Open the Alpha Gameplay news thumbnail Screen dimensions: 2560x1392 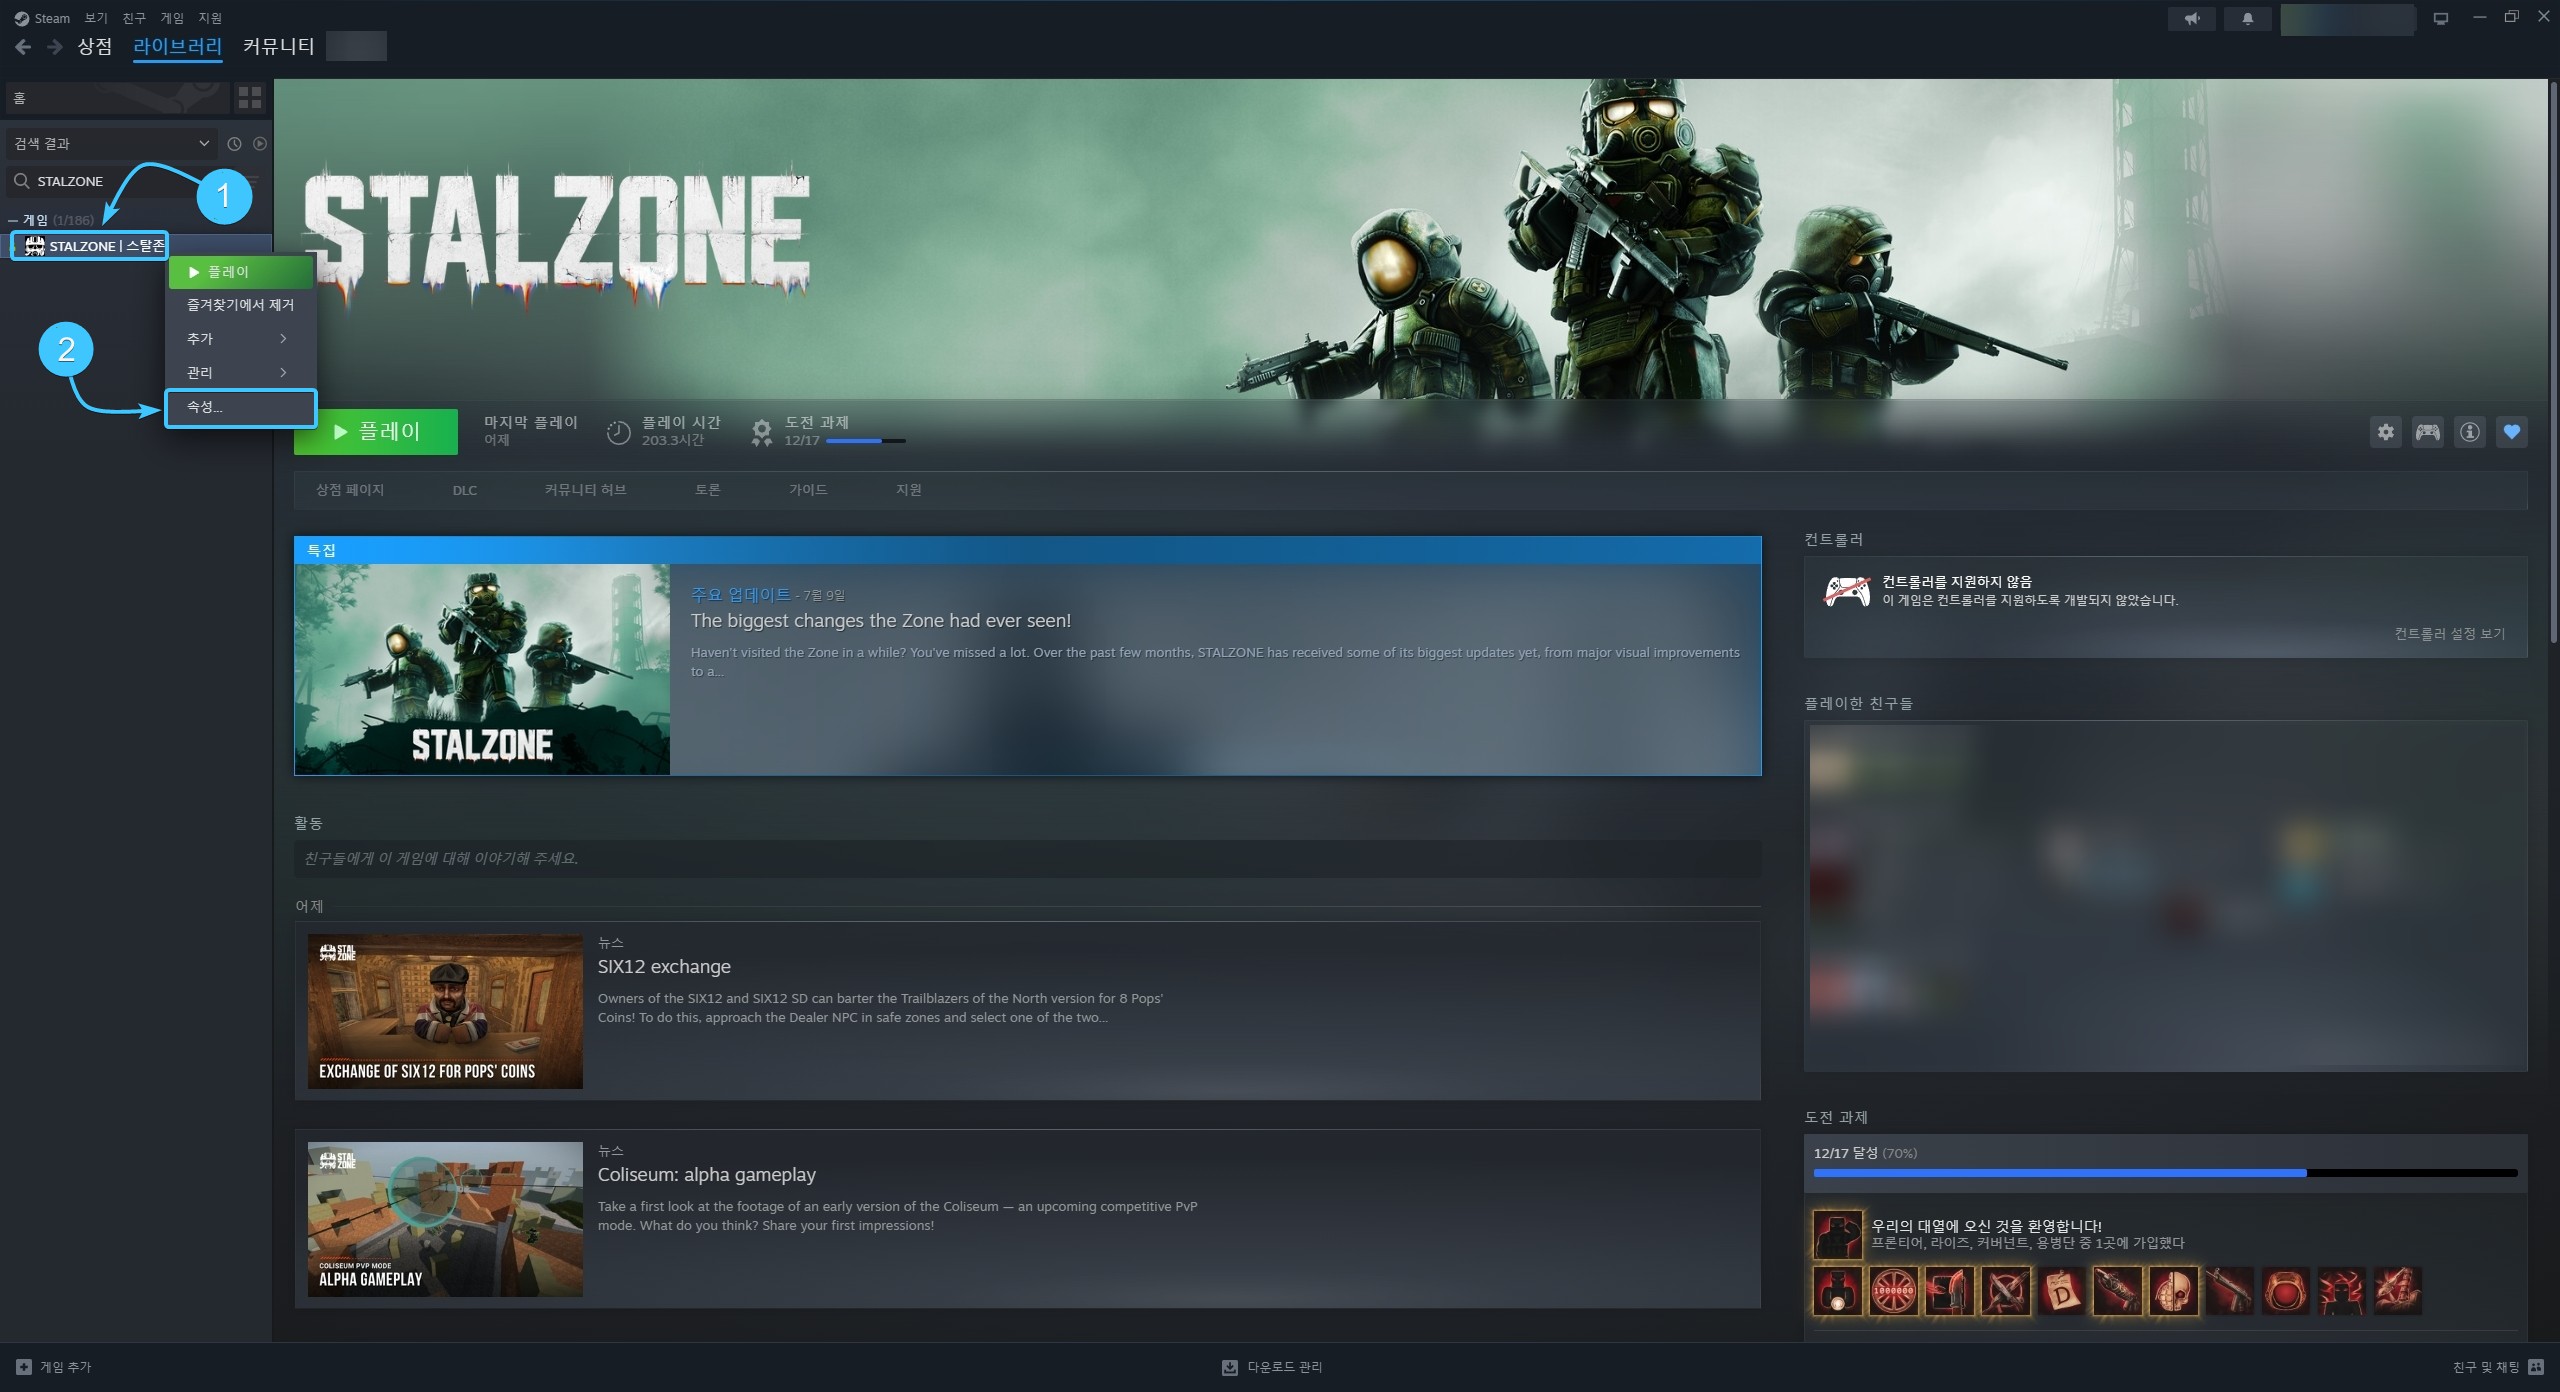pyautogui.click(x=445, y=1220)
